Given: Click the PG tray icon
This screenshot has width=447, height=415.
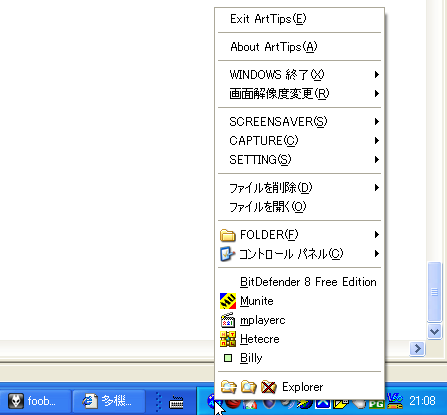Looking at the screenshot, I should [376, 403].
